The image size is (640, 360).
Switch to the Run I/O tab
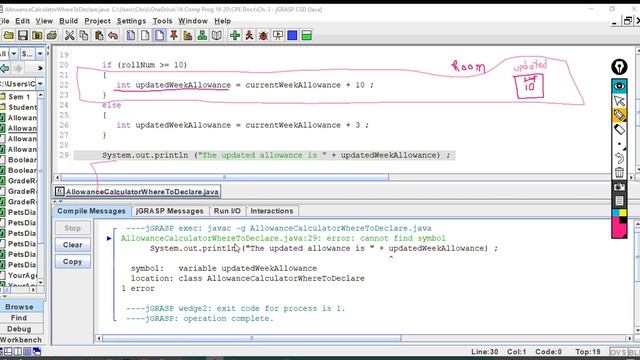pyautogui.click(x=227, y=211)
